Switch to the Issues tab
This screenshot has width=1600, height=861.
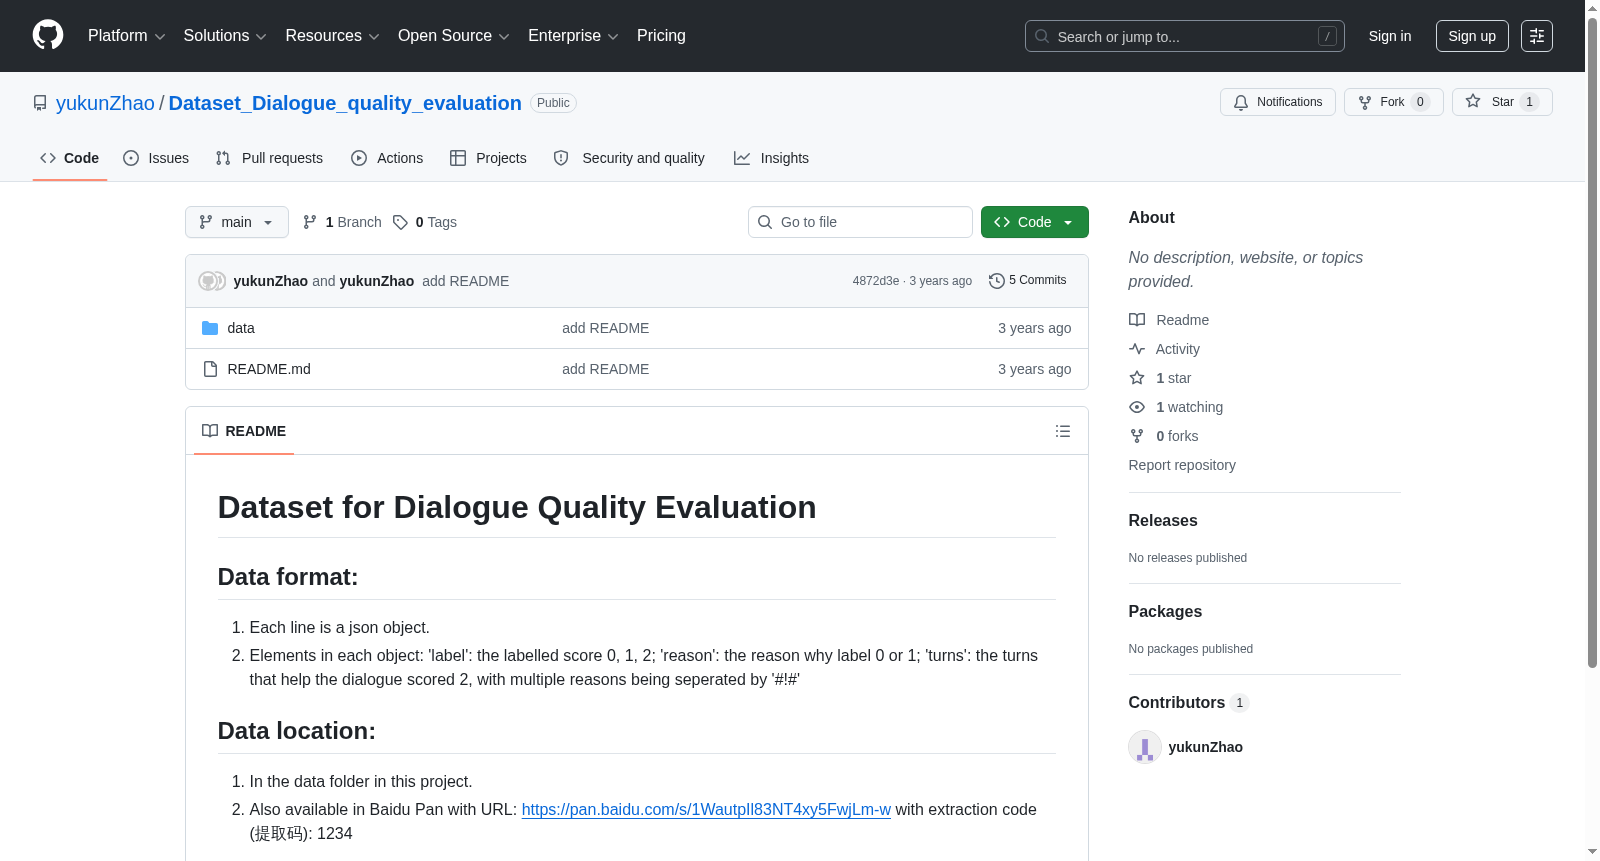(156, 158)
